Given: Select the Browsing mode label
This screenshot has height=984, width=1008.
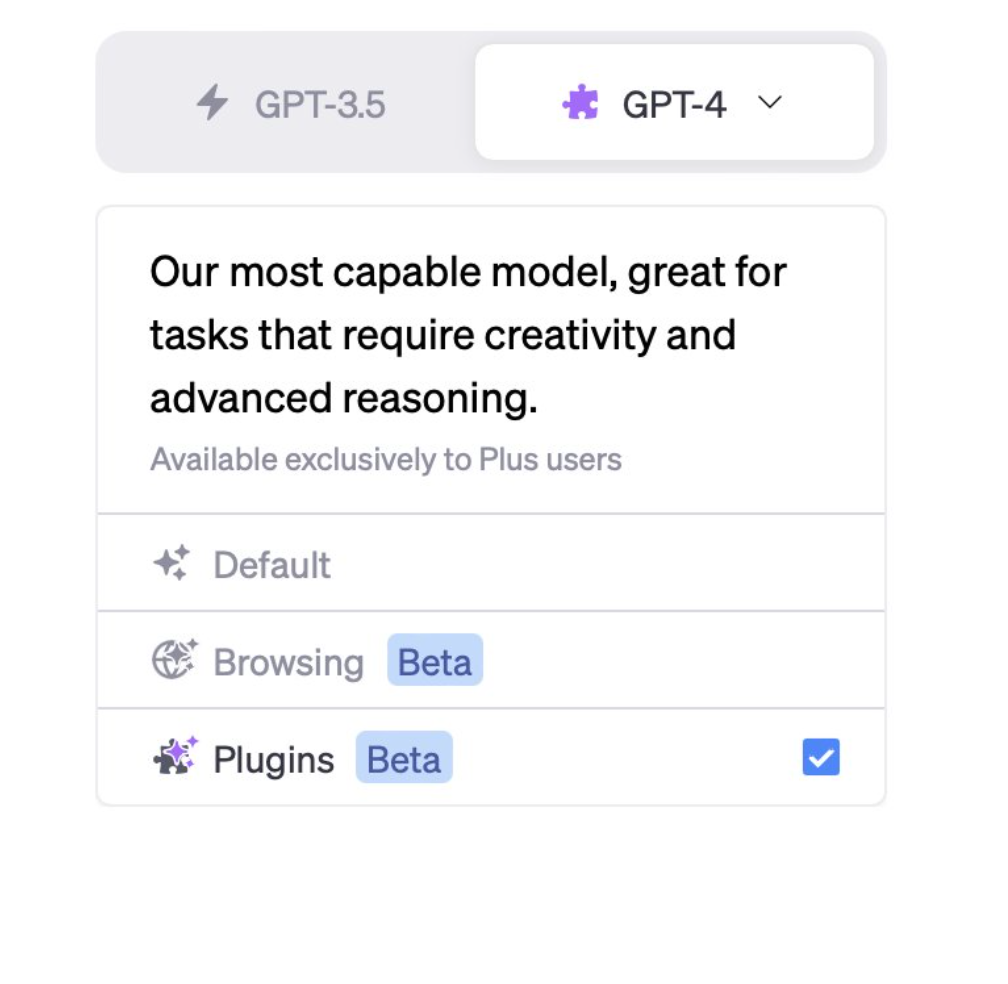Looking at the screenshot, I should coord(288,662).
